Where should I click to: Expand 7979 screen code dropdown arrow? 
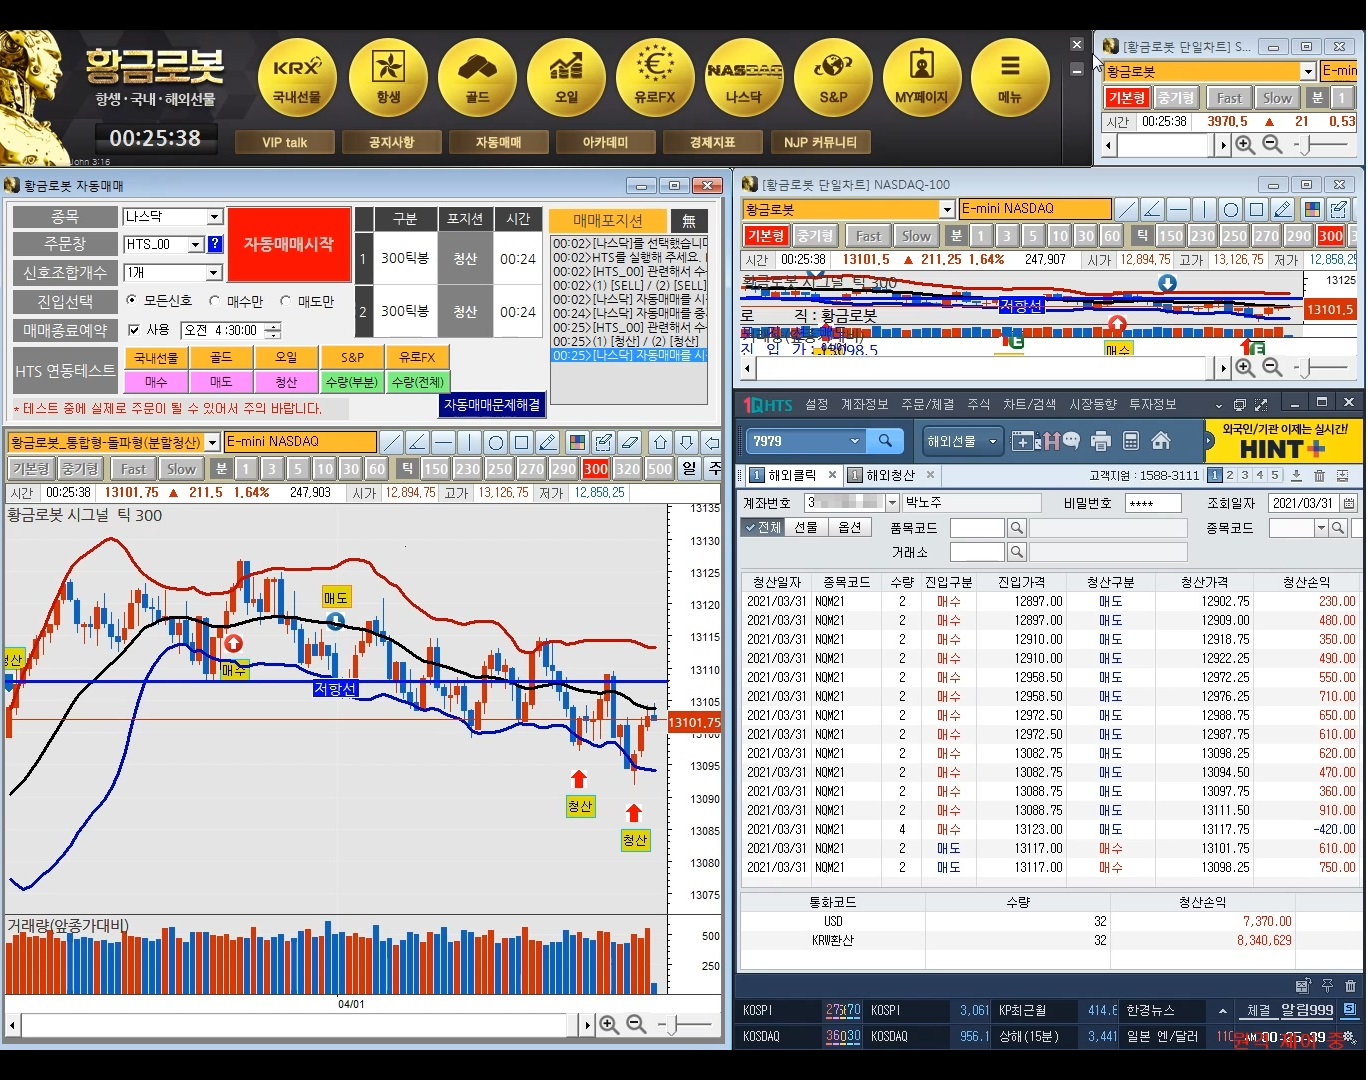[x=854, y=441]
